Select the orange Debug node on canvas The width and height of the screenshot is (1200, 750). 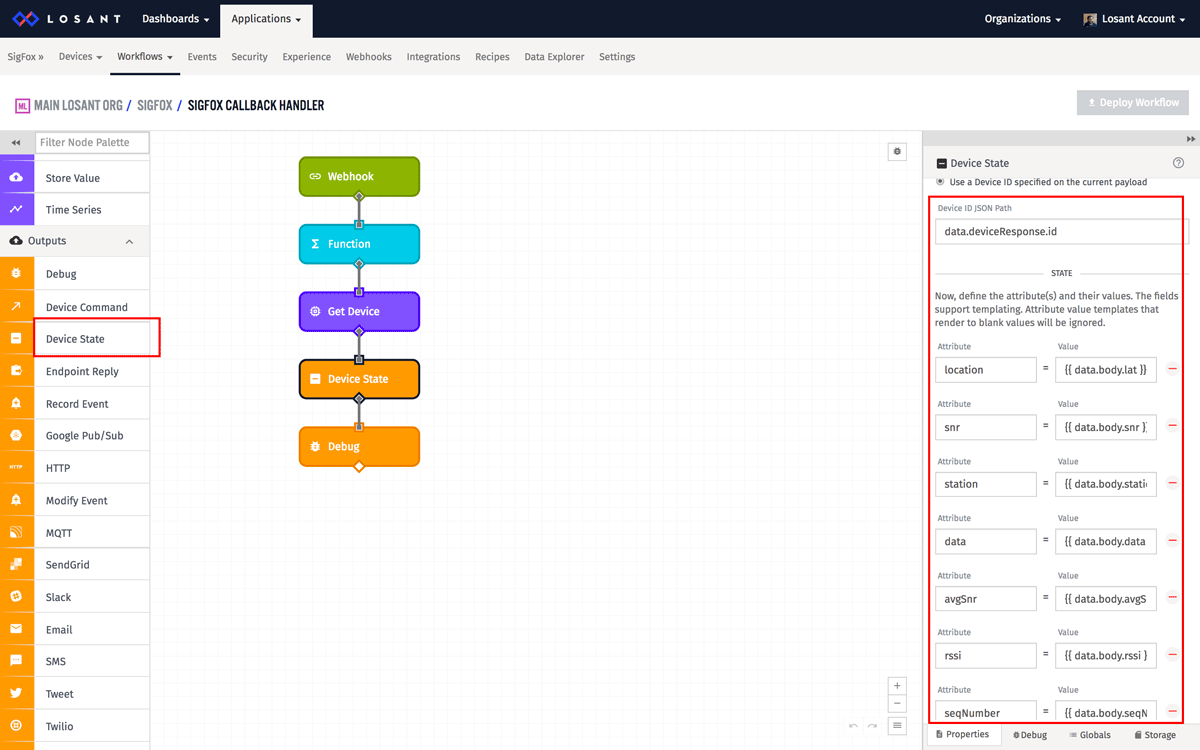(359, 446)
